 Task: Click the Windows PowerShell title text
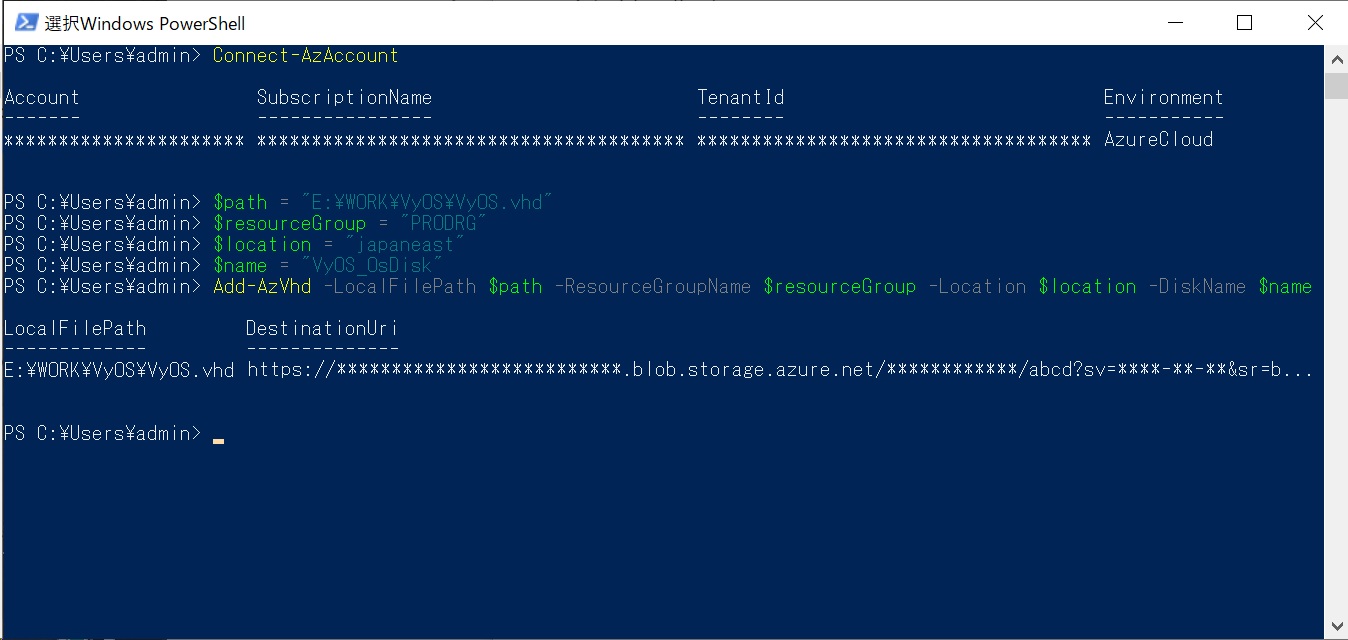click(x=145, y=23)
